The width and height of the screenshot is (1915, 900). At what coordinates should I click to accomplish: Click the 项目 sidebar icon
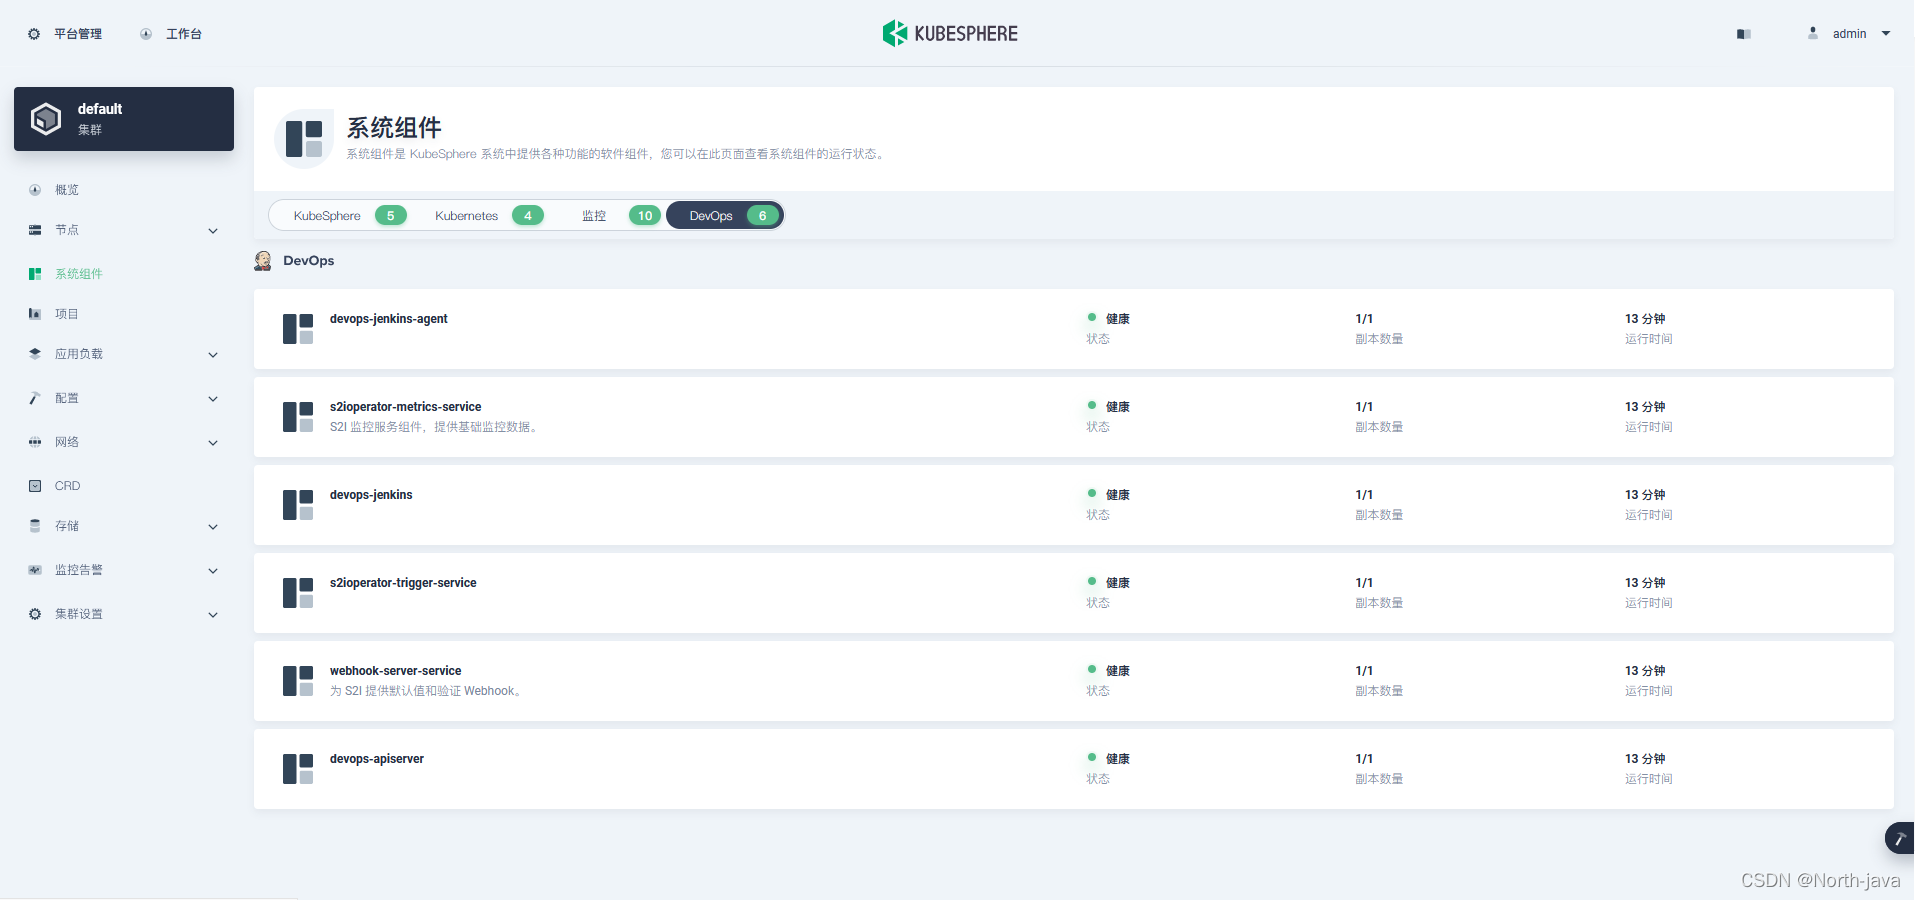(35, 314)
